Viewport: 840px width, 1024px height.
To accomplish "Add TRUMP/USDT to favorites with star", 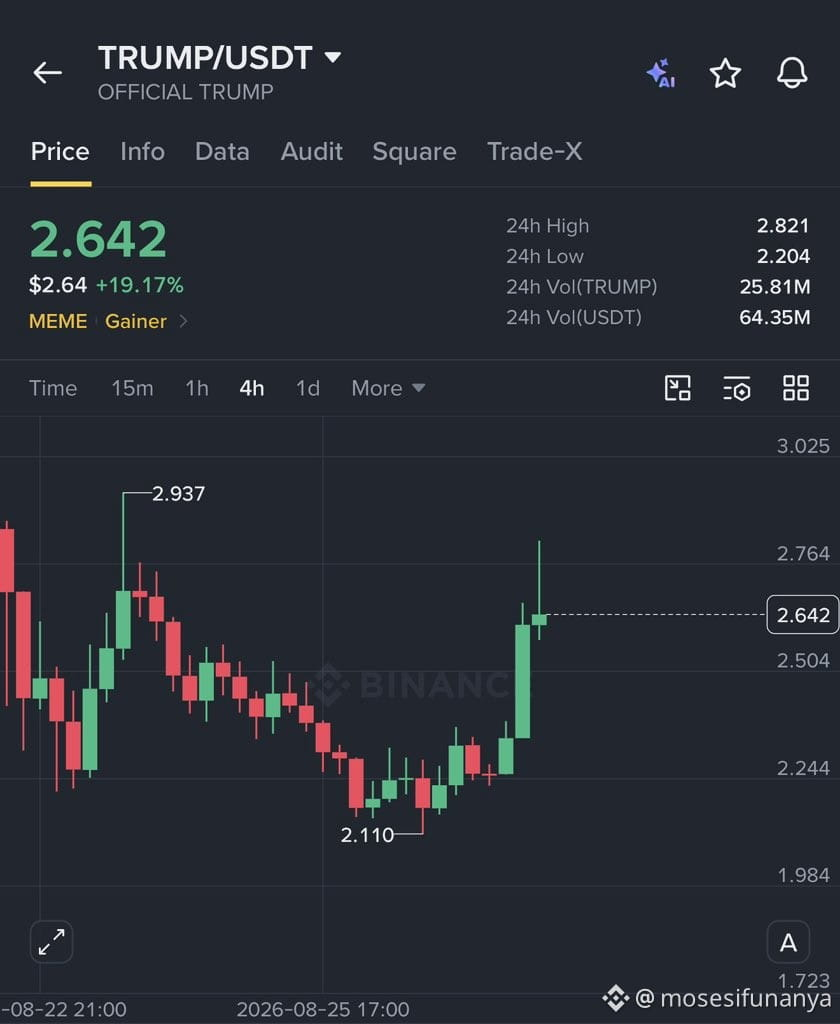I will click(x=725, y=73).
